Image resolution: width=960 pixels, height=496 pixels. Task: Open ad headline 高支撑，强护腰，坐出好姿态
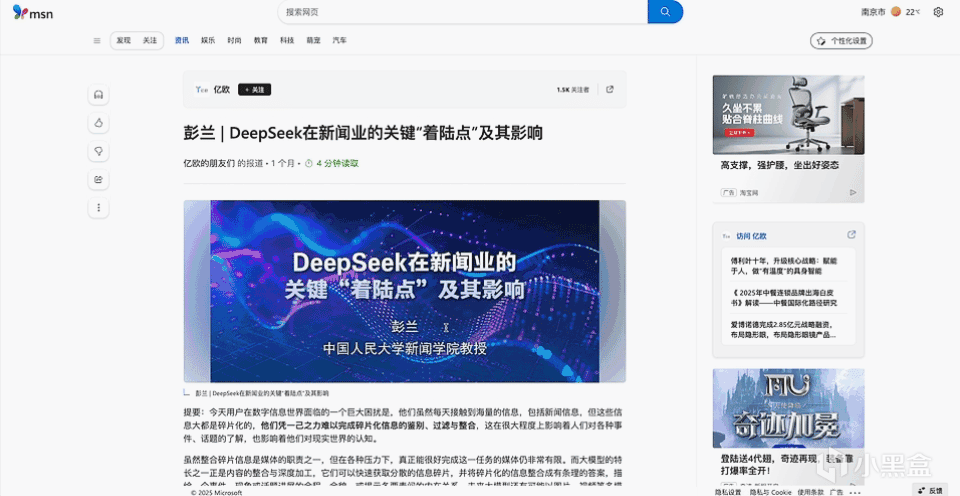pos(779,165)
